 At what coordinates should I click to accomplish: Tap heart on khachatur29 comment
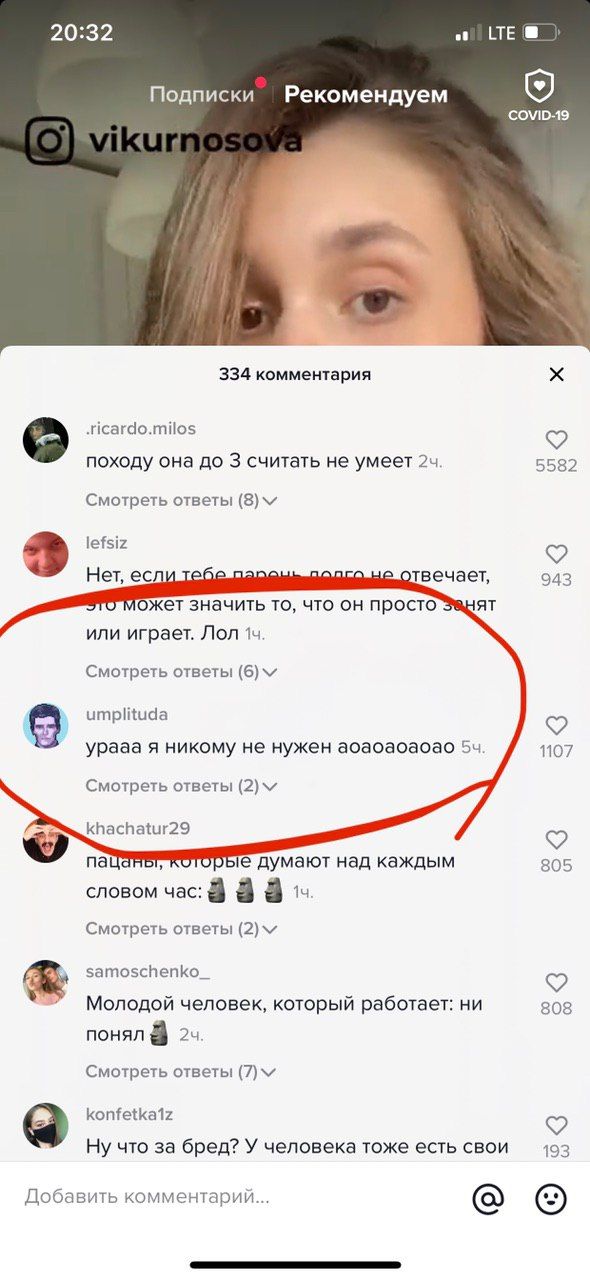556,840
